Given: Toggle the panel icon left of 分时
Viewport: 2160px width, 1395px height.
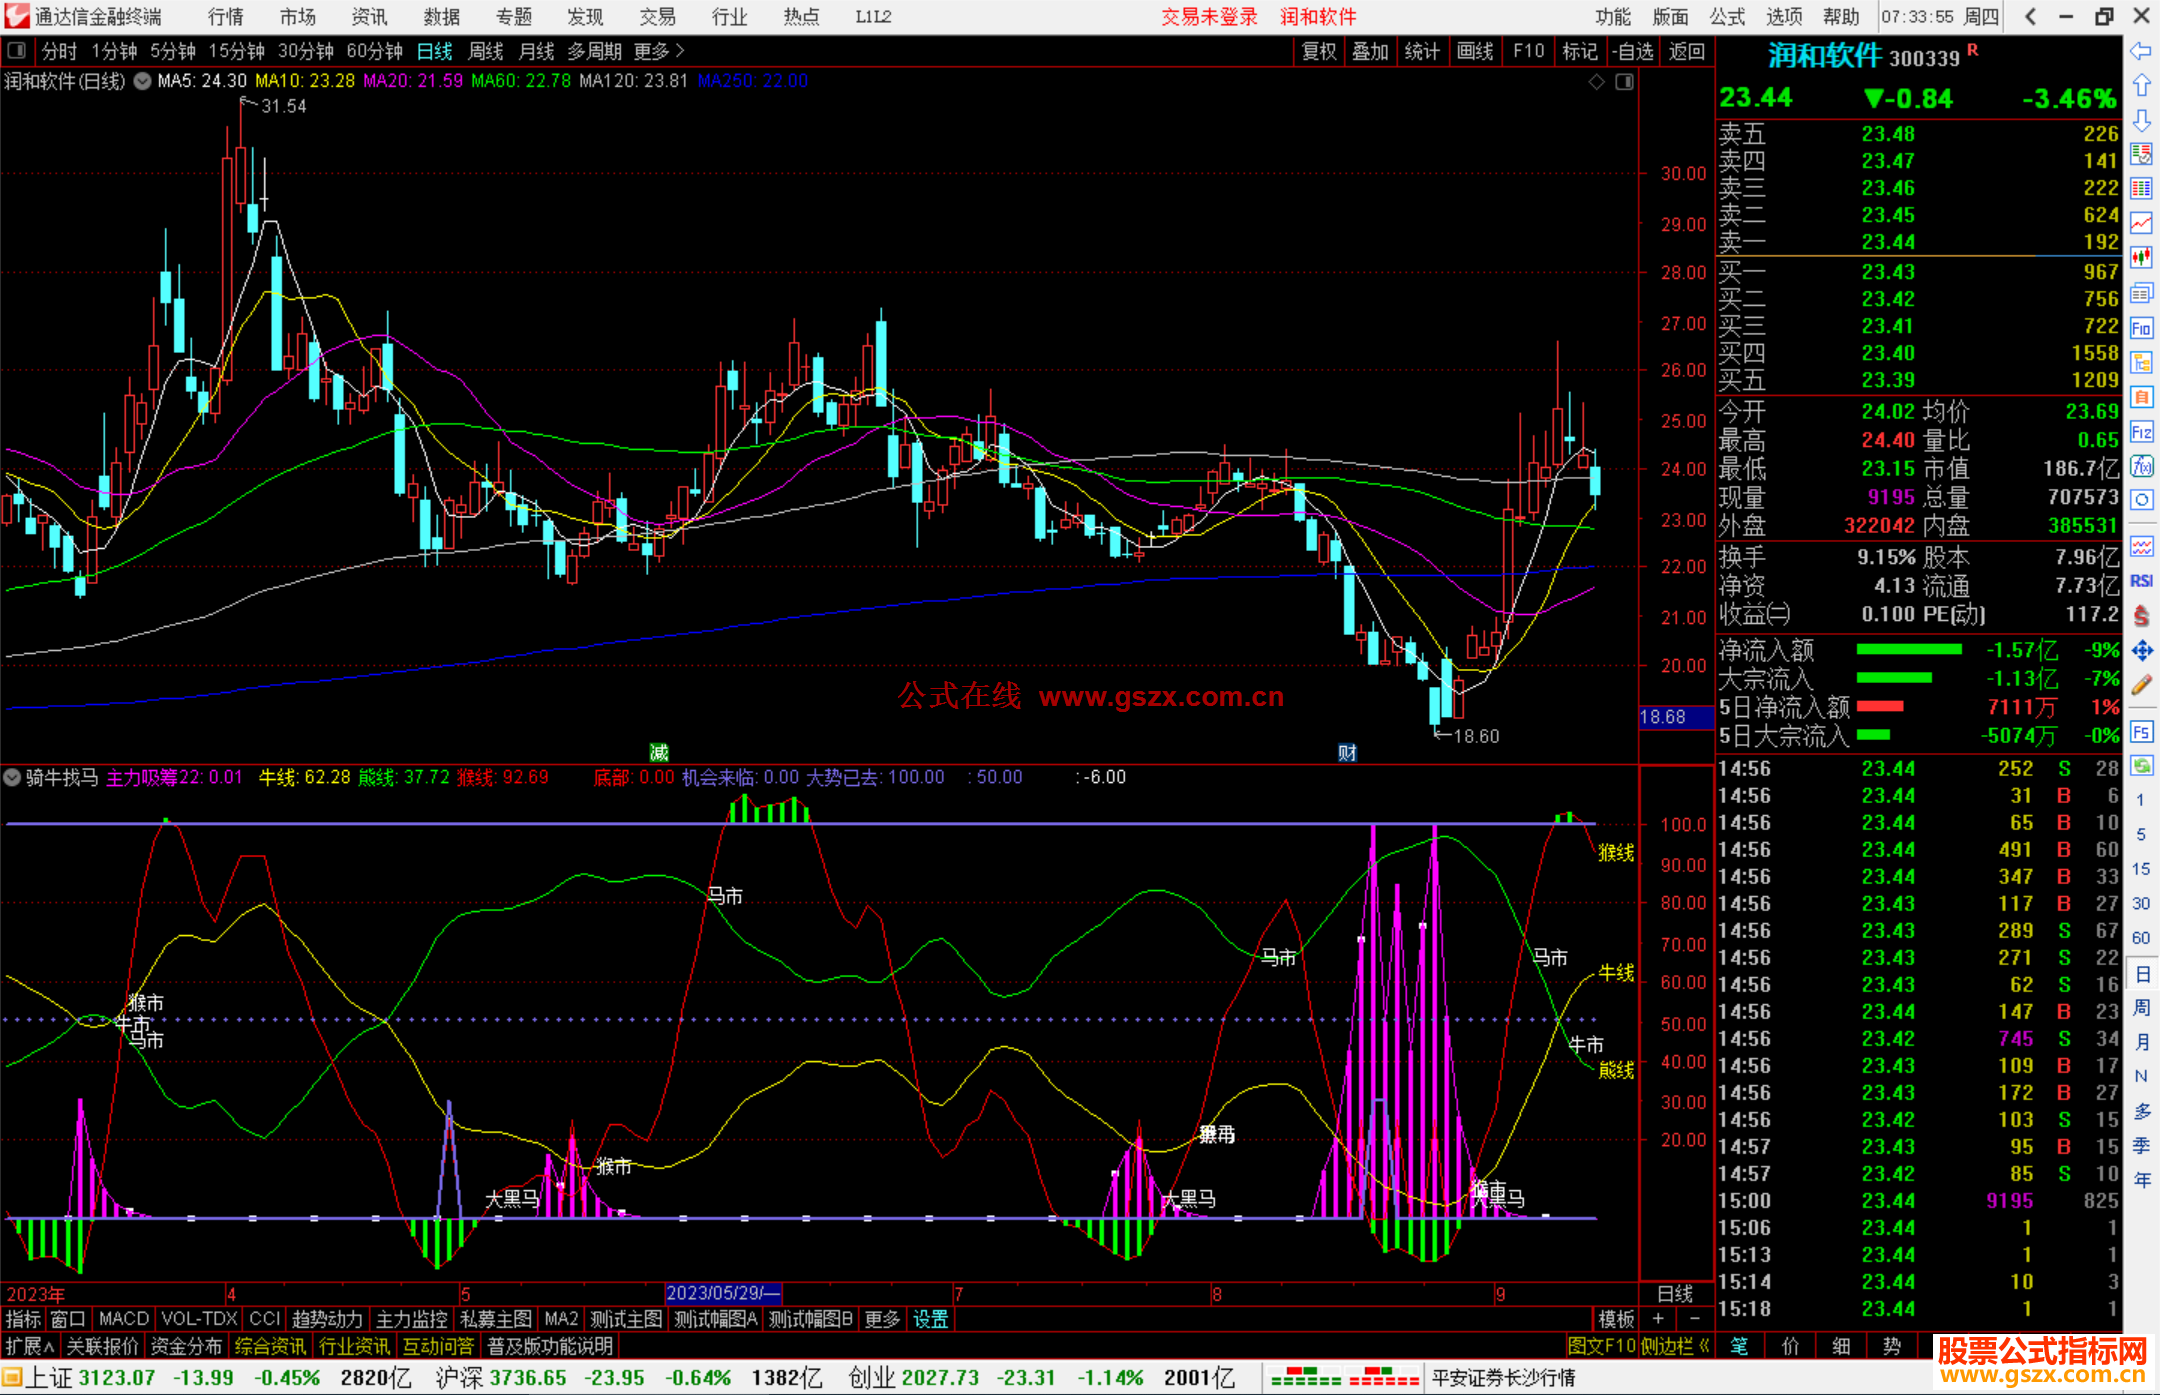Looking at the screenshot, I should [17, 51].
